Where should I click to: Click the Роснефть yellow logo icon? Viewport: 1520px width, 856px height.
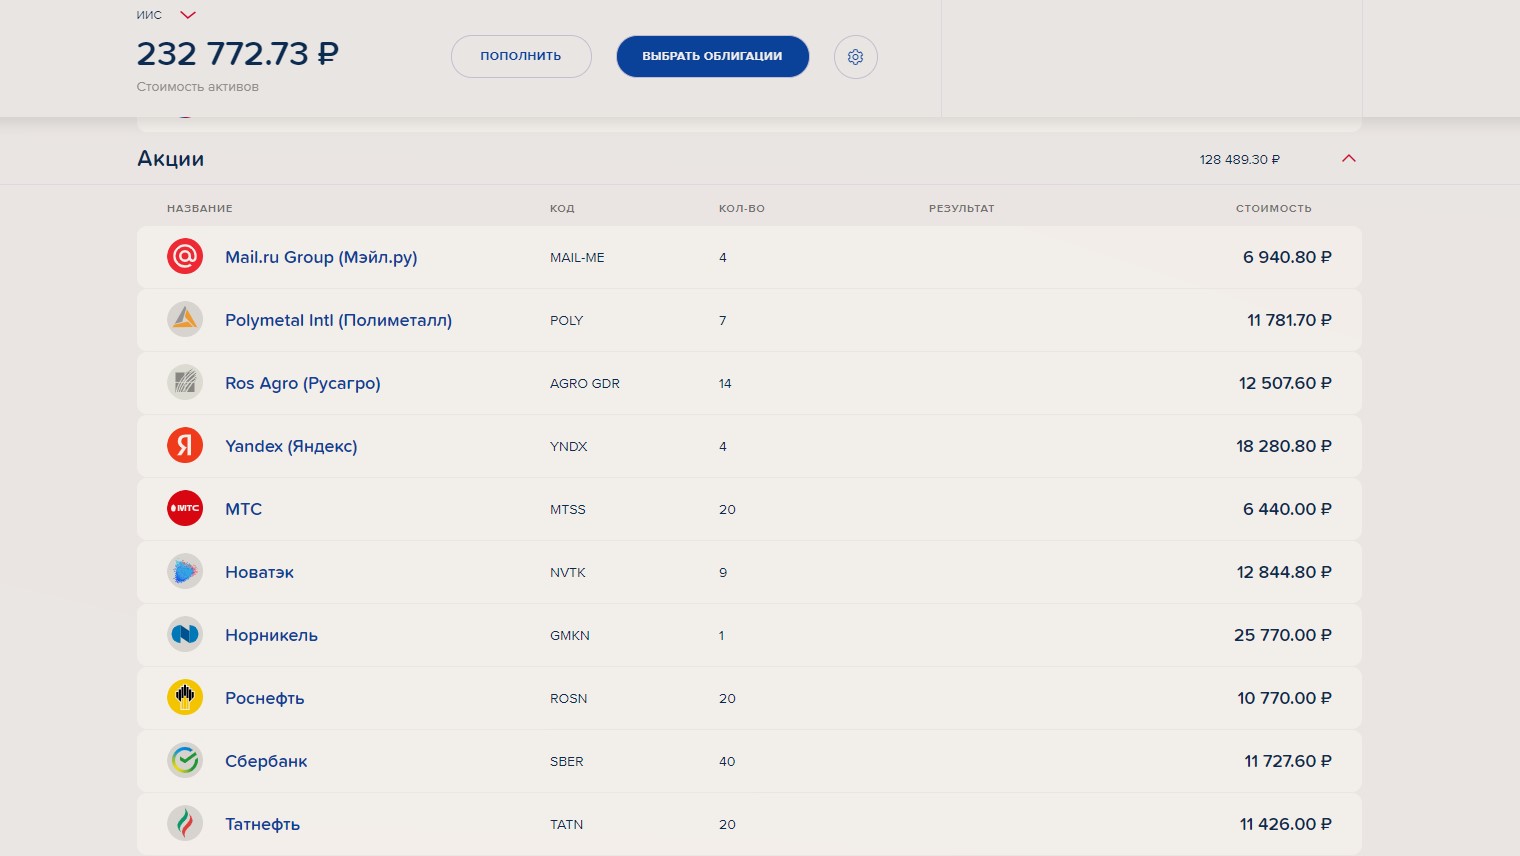(185, 698)
